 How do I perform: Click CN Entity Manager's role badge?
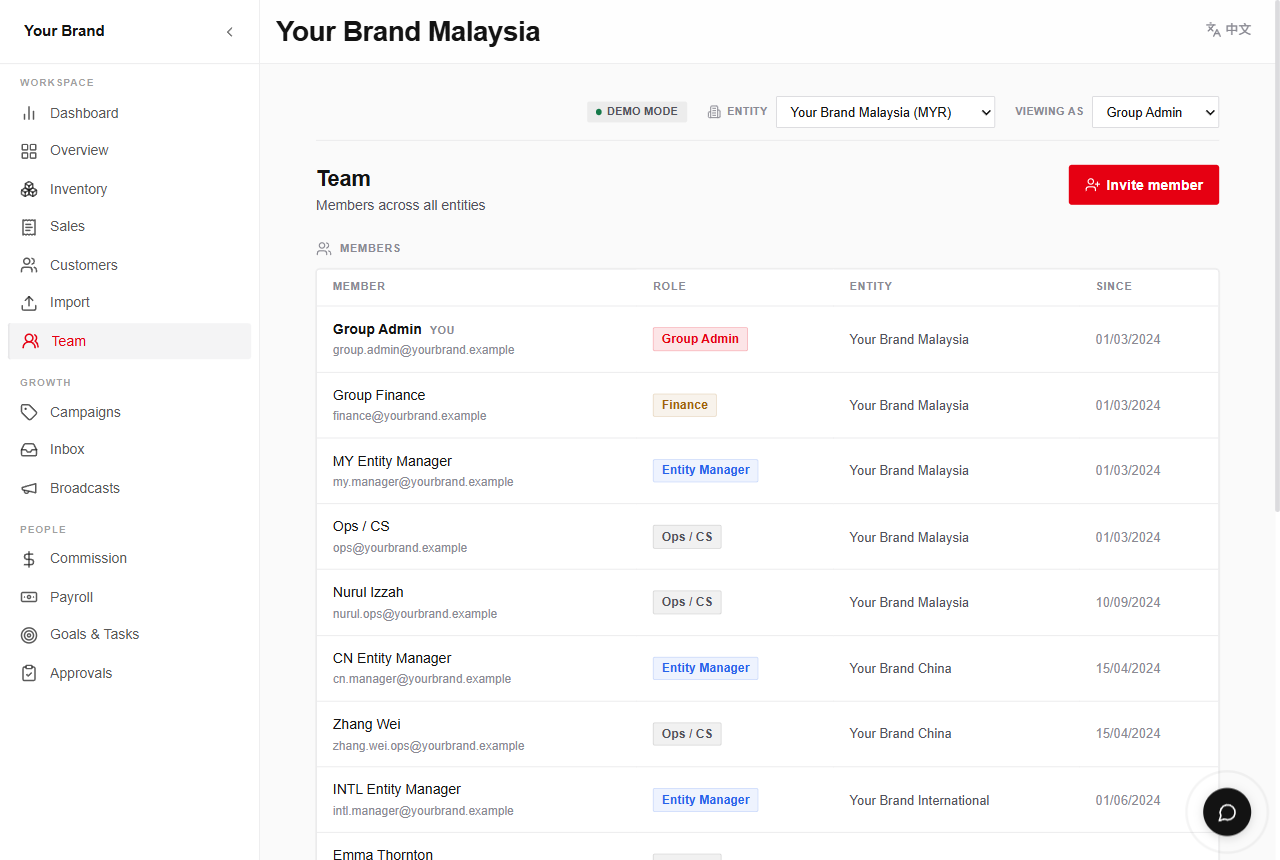[x=705, y=668]
